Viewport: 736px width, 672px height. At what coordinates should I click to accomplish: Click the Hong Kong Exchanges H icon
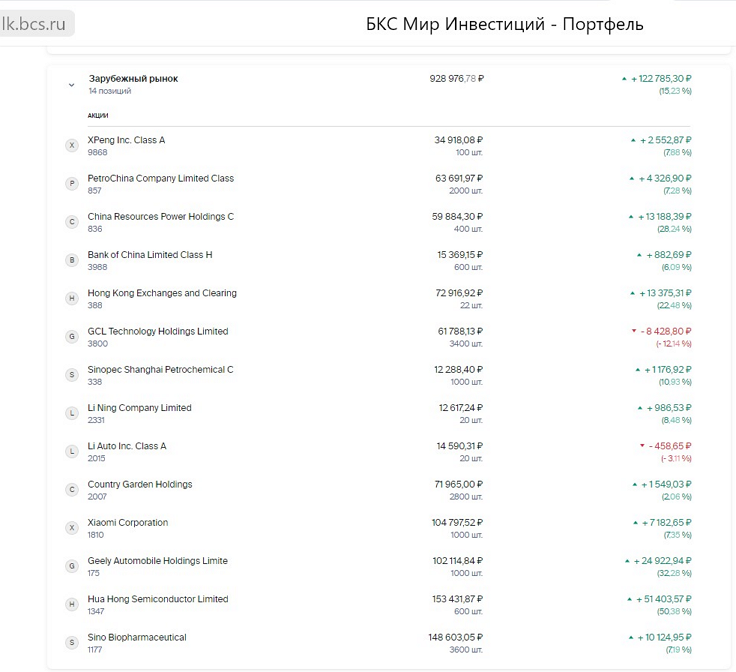71,299
